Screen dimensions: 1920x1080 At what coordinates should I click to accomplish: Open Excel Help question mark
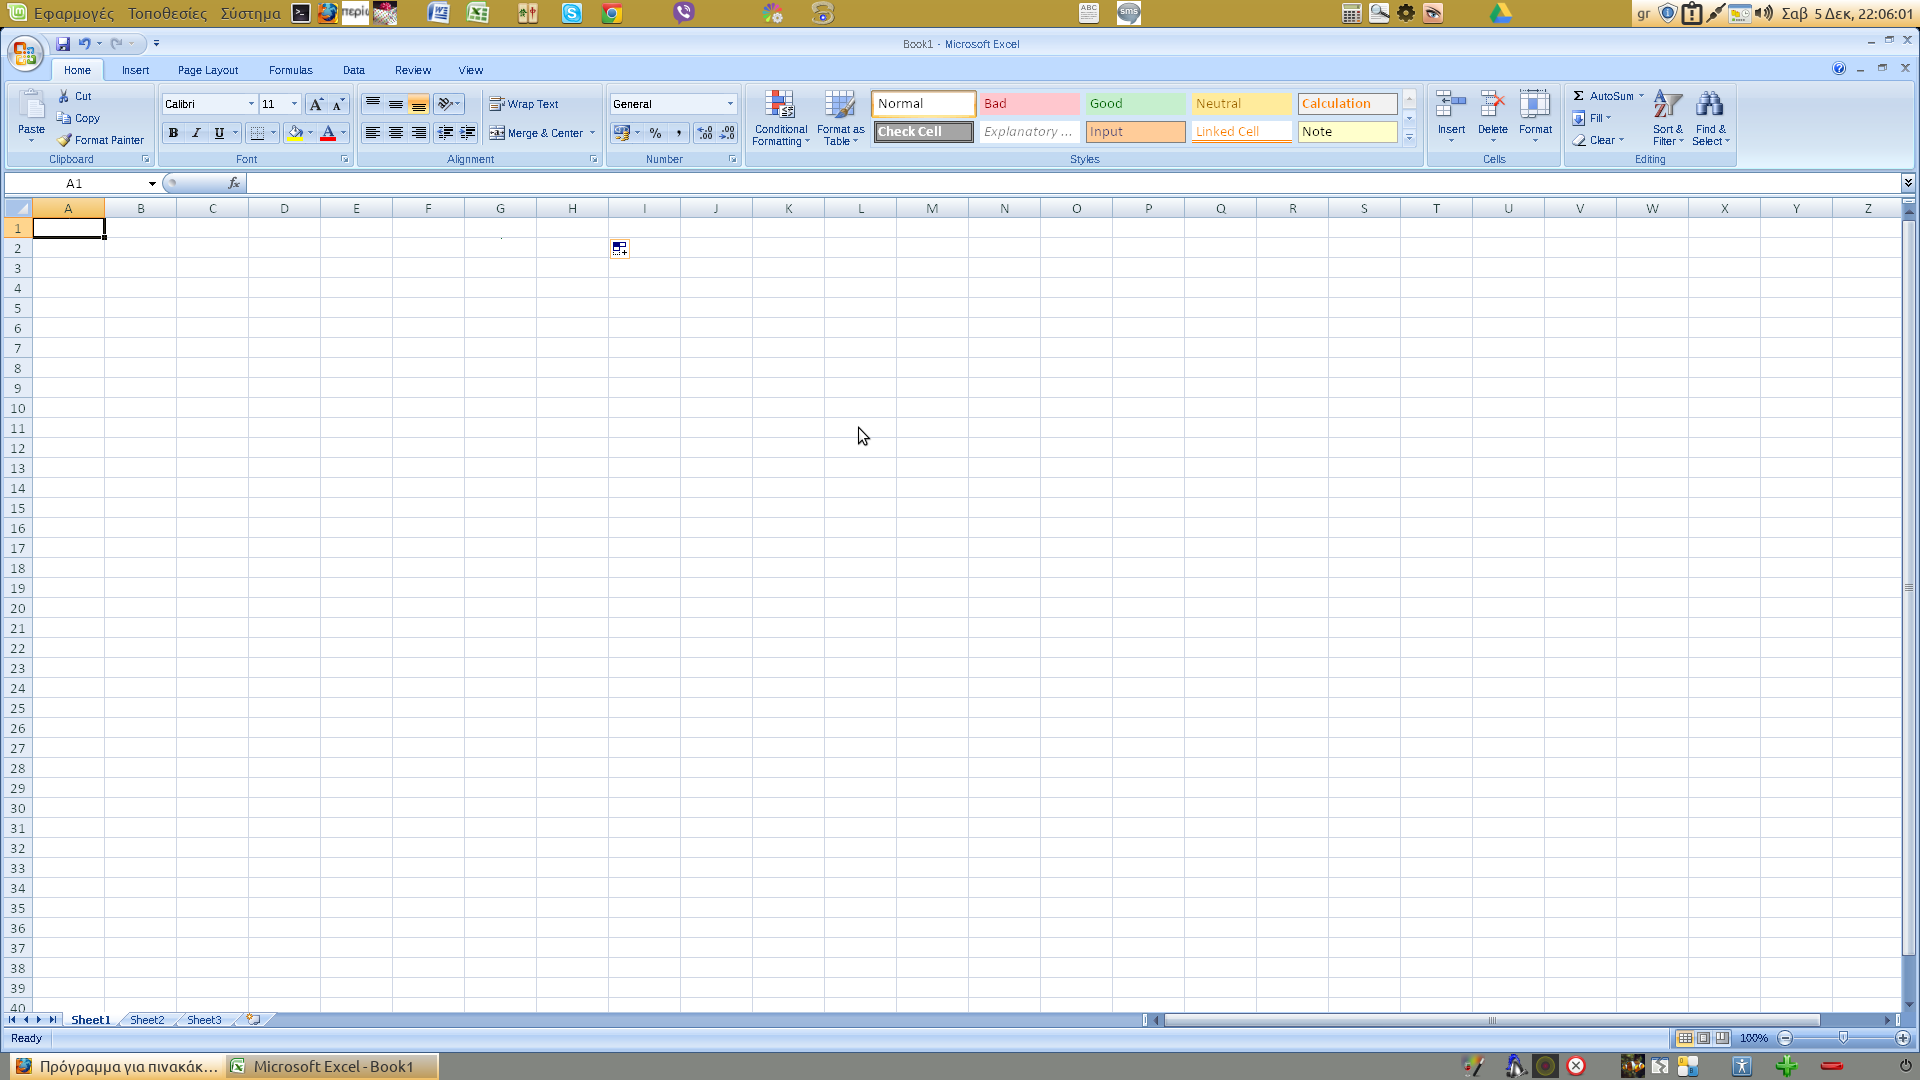[1839, 69]
